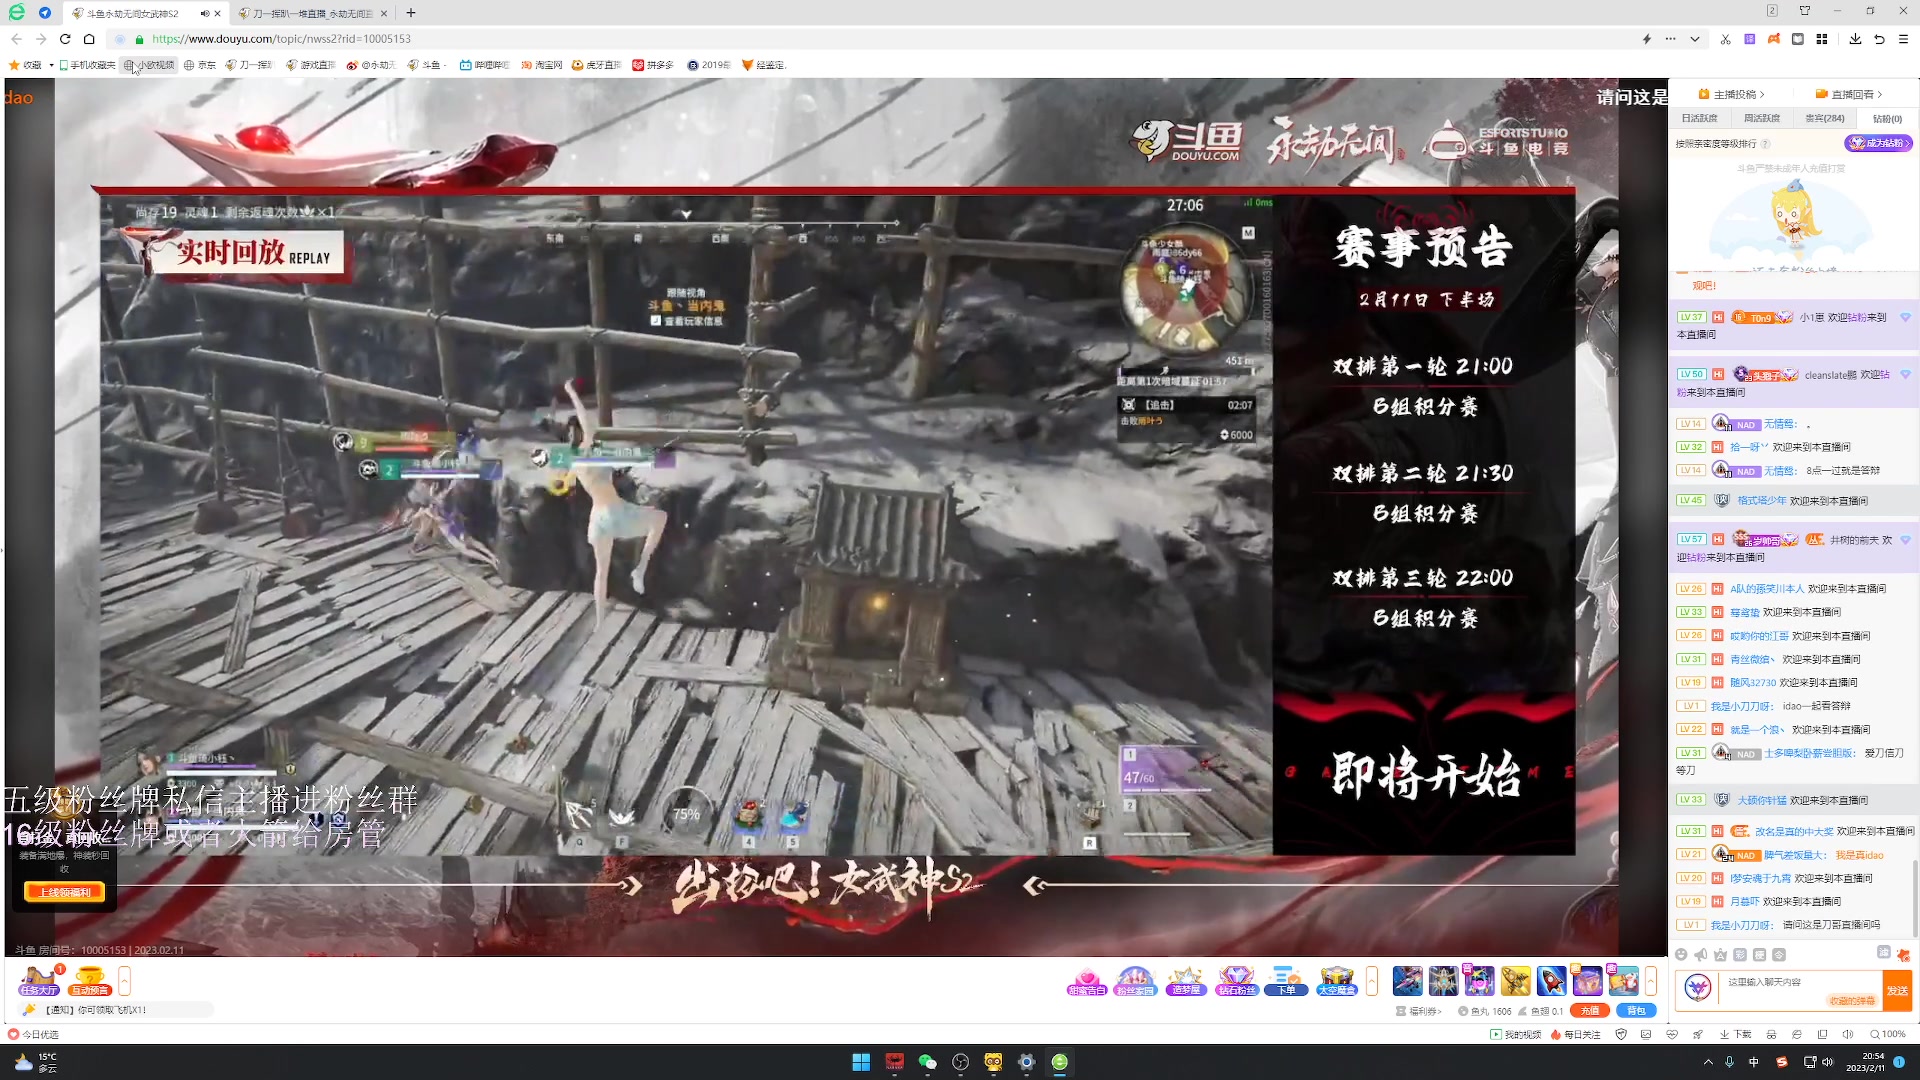The image size is (1920, 1080).
Task: Open the 粉丝家园 fan home icon
Action: (x=1136, y=982)
